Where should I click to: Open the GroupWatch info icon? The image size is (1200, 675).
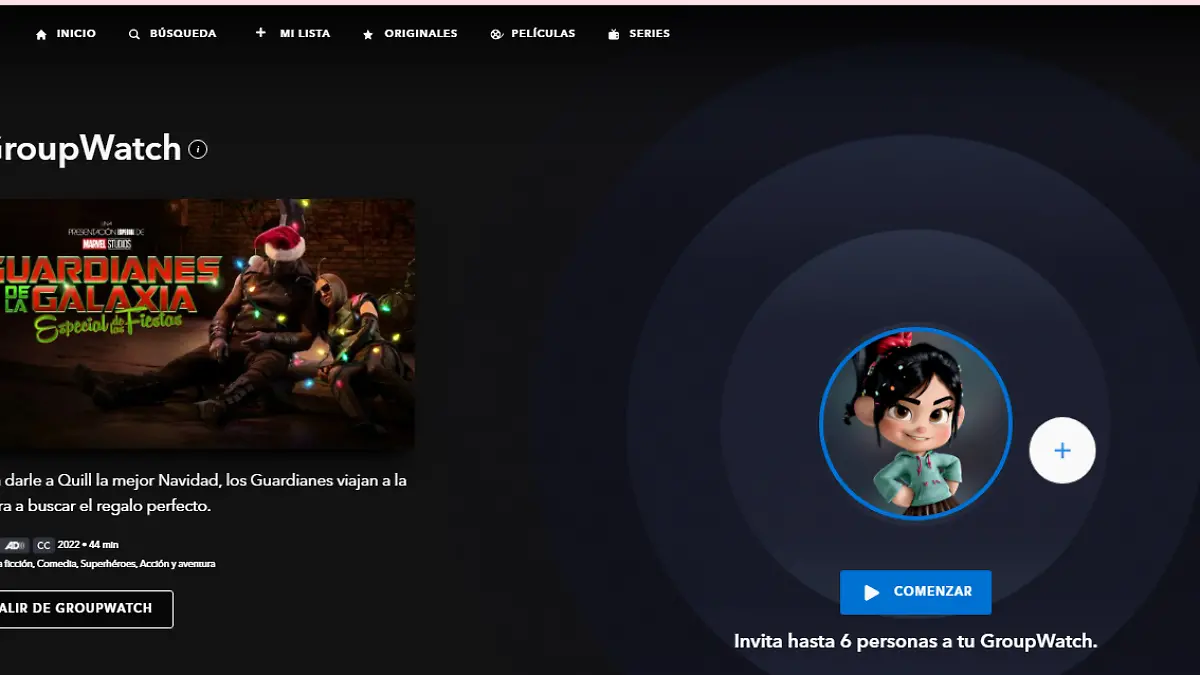pos(197,149)
